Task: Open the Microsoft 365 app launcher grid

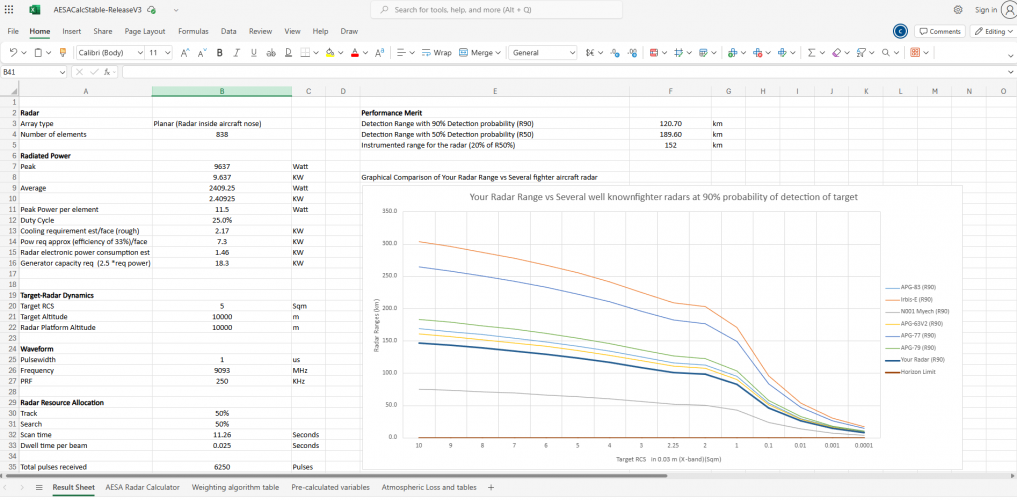Action: click(9, 10)
